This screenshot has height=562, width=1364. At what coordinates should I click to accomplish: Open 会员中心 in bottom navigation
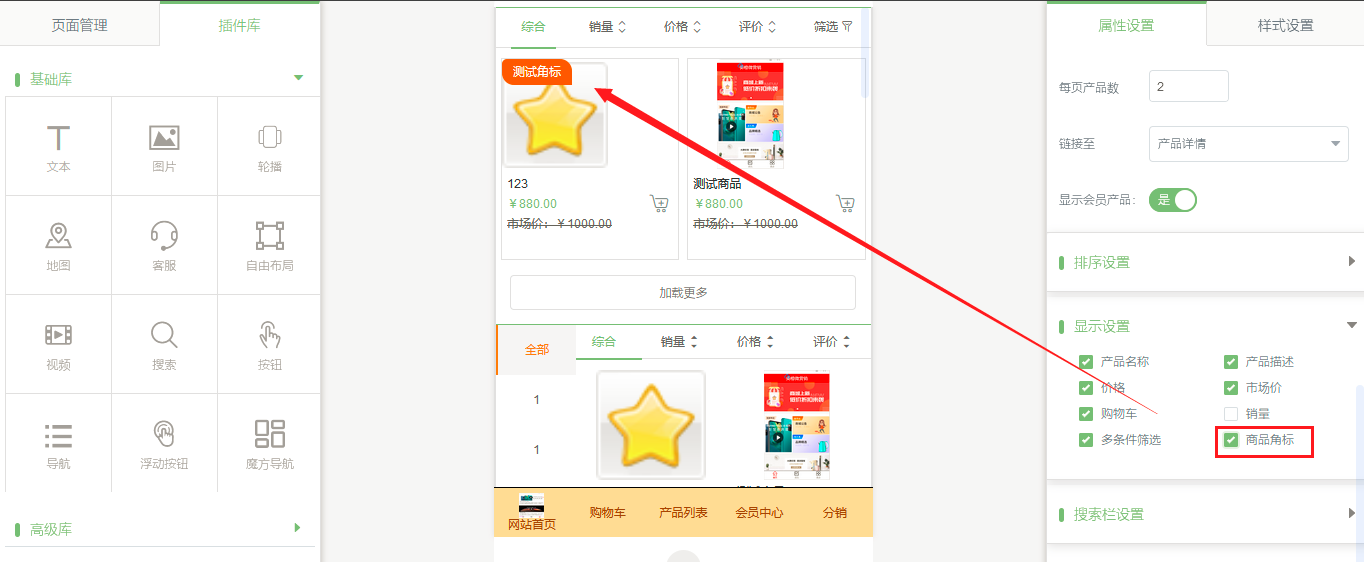[x=759, y=513]
